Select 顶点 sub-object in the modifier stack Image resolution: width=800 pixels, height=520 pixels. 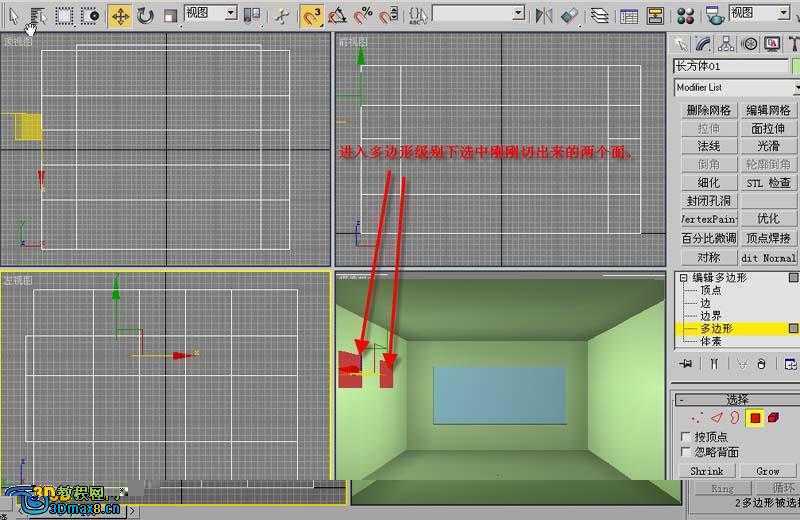(711, 290)
